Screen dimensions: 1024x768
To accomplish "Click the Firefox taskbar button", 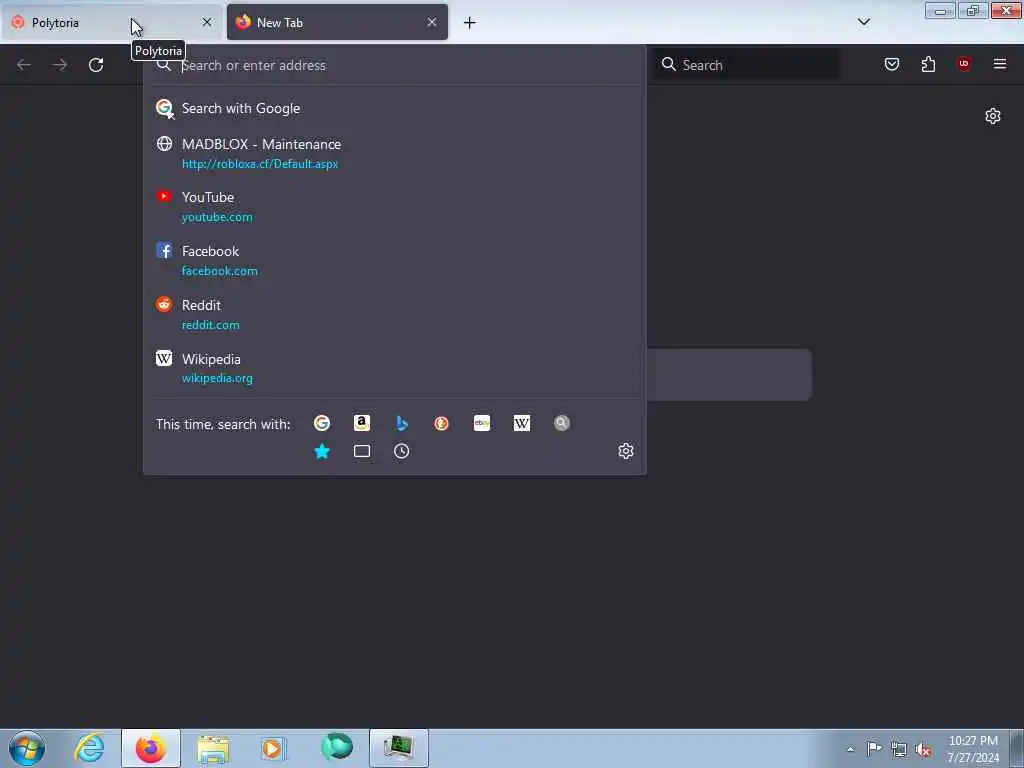I will click(151, 748).
